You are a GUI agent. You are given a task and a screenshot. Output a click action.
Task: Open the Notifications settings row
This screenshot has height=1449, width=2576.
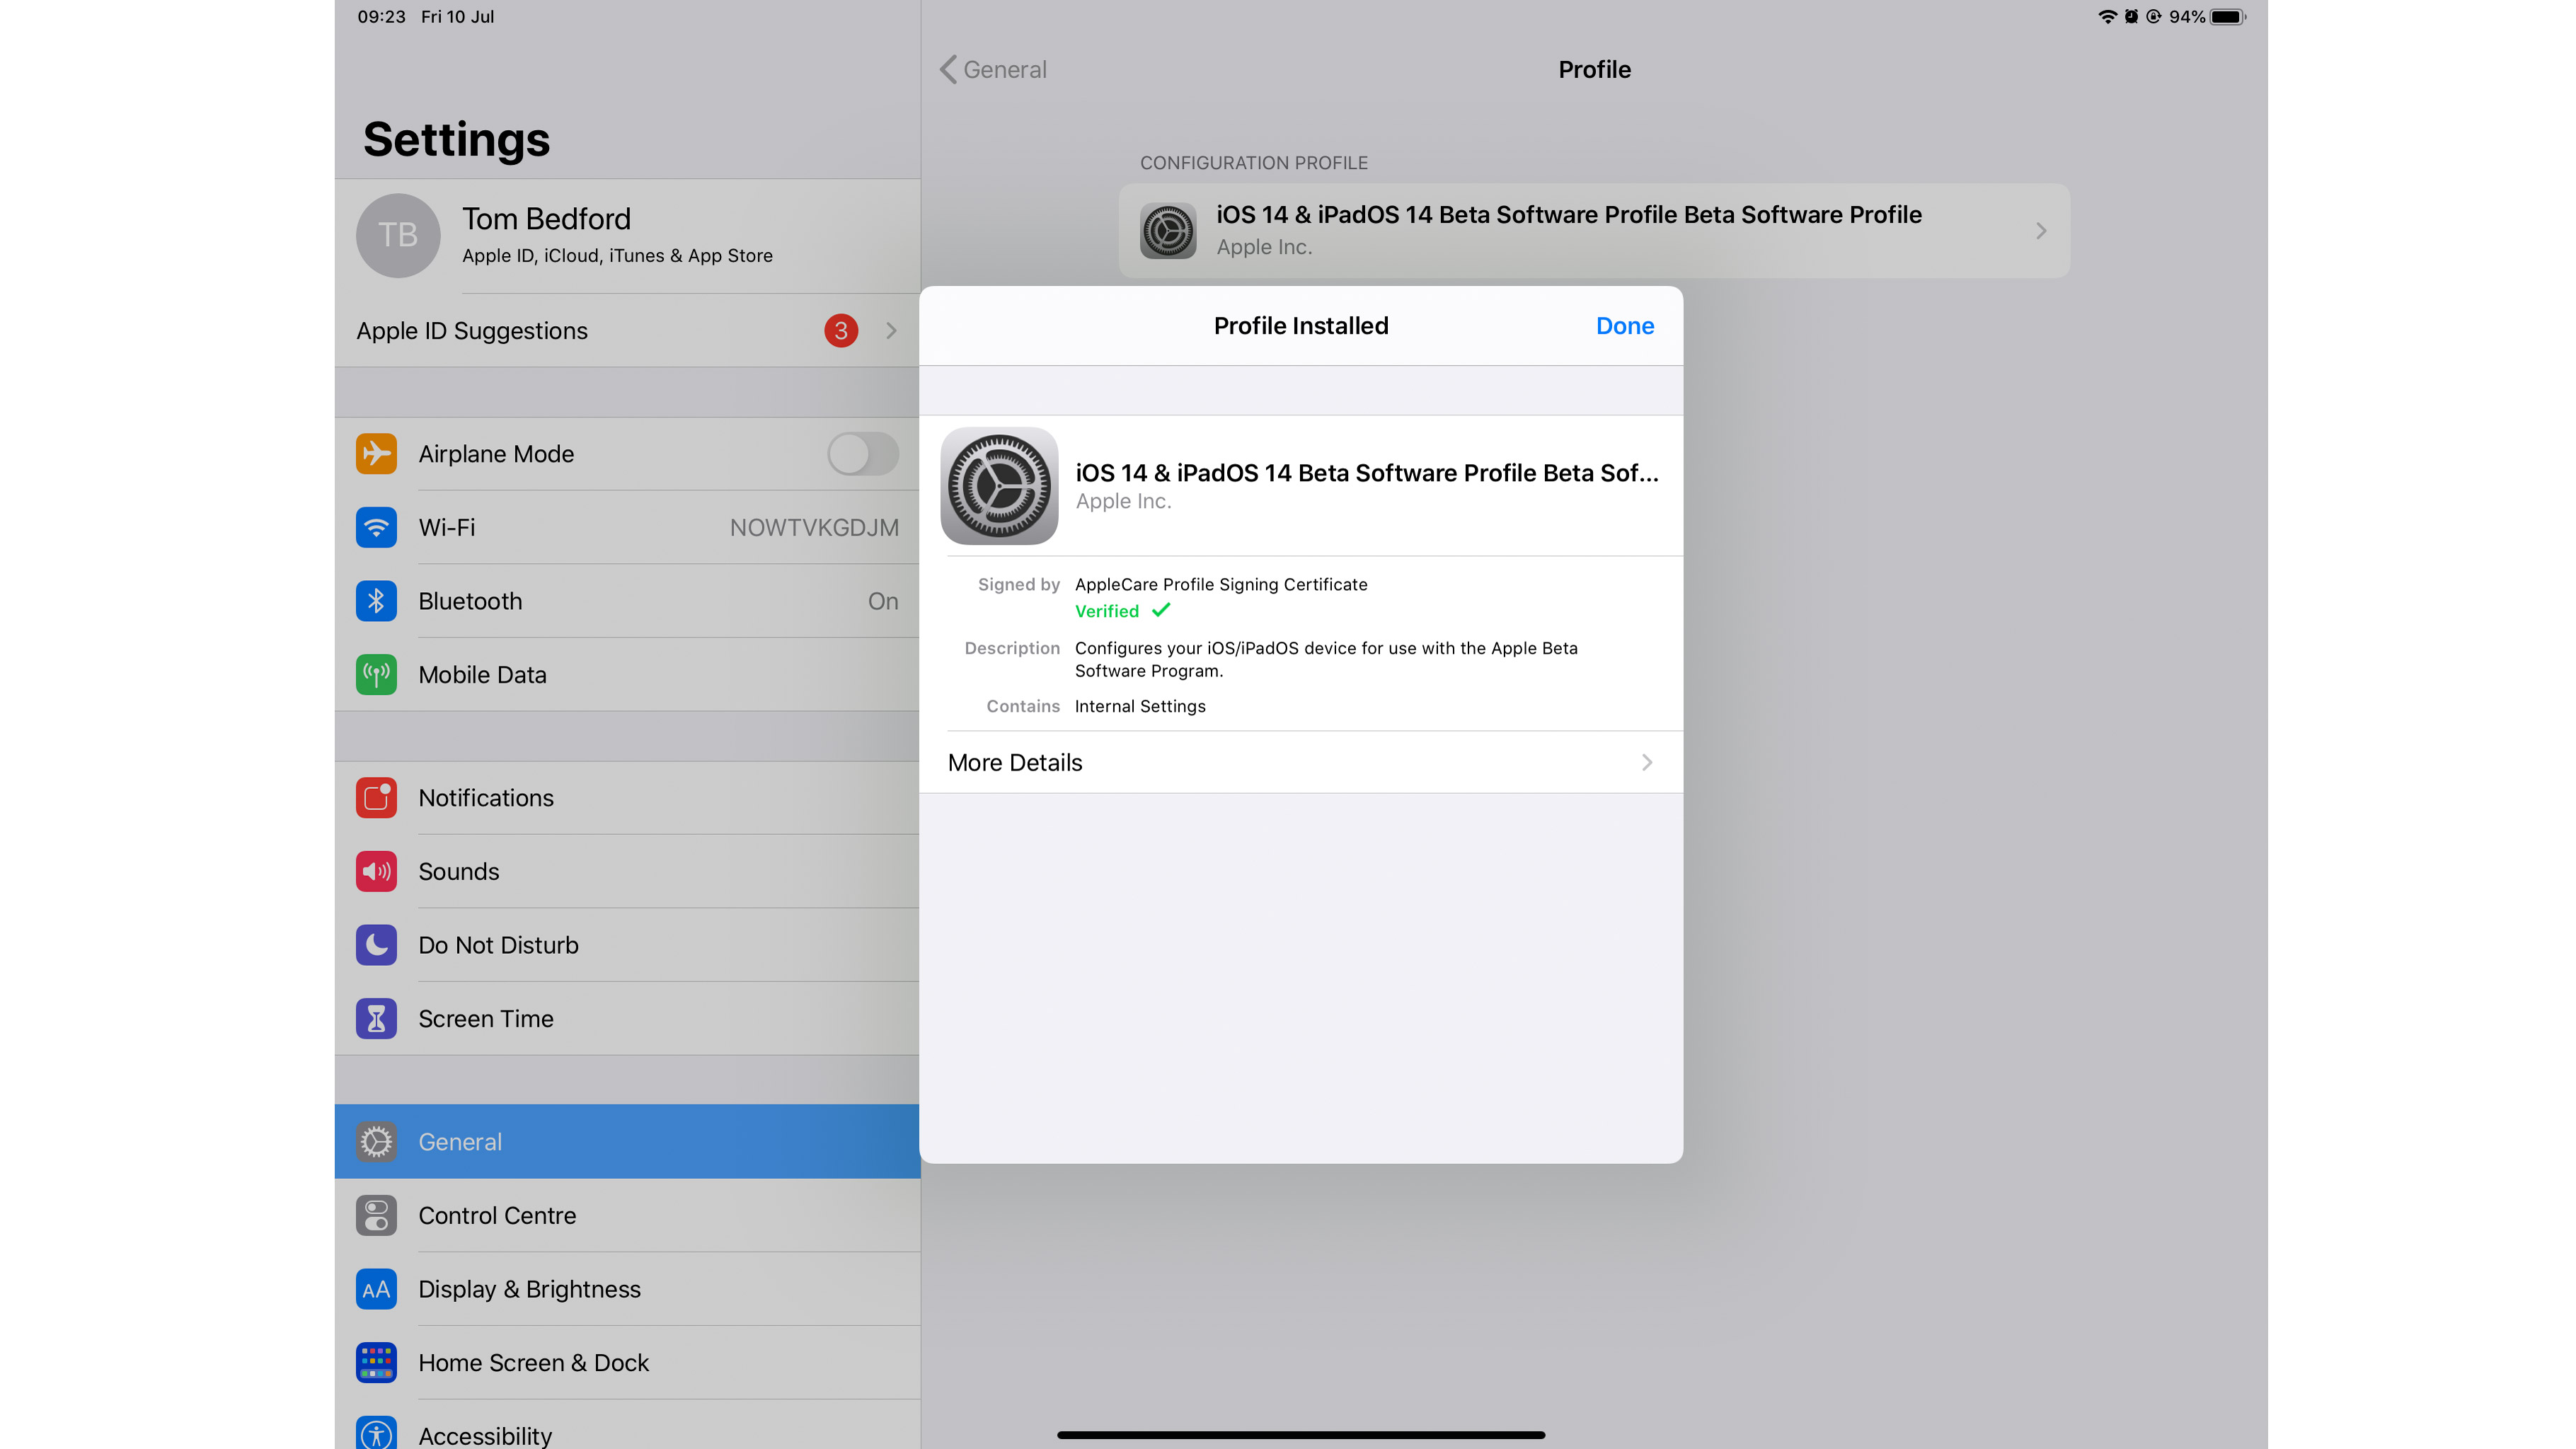[x=627, y=798]
